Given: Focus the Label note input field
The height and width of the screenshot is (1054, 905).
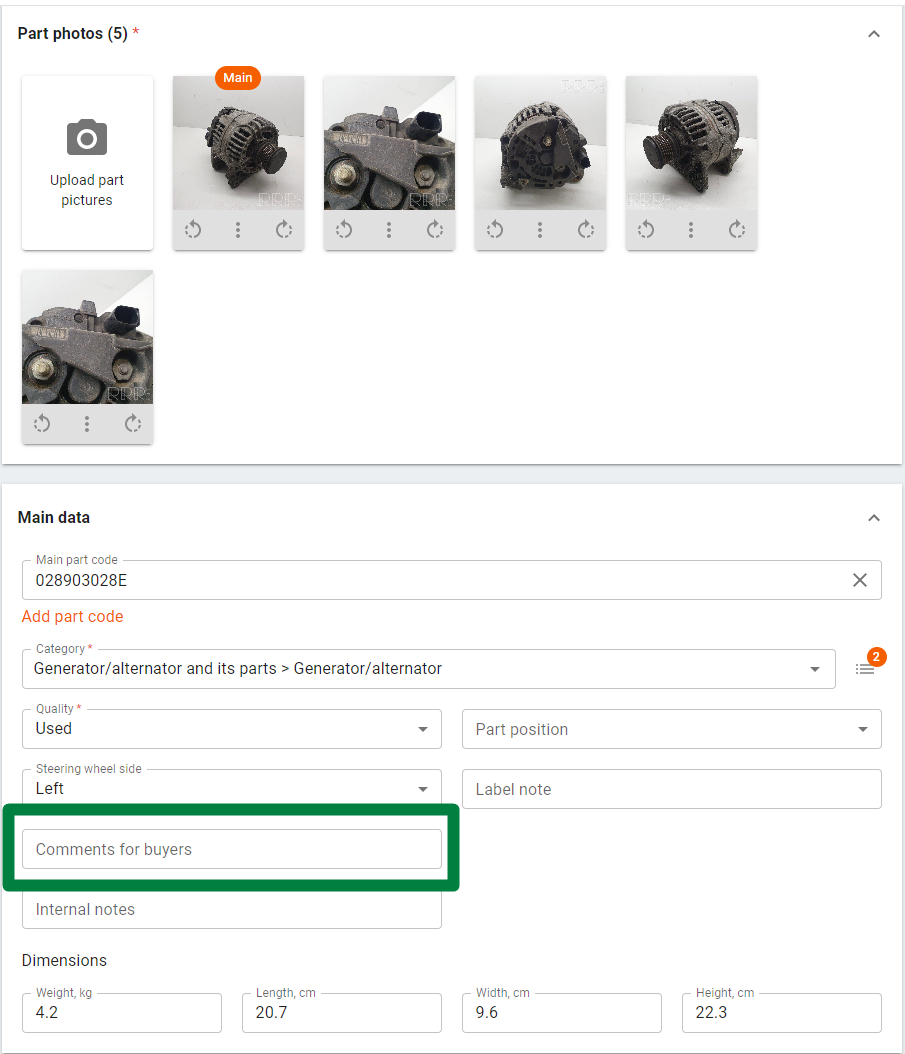Looking at the screenshot, I should pyautogui.click(x=671, y=789).
